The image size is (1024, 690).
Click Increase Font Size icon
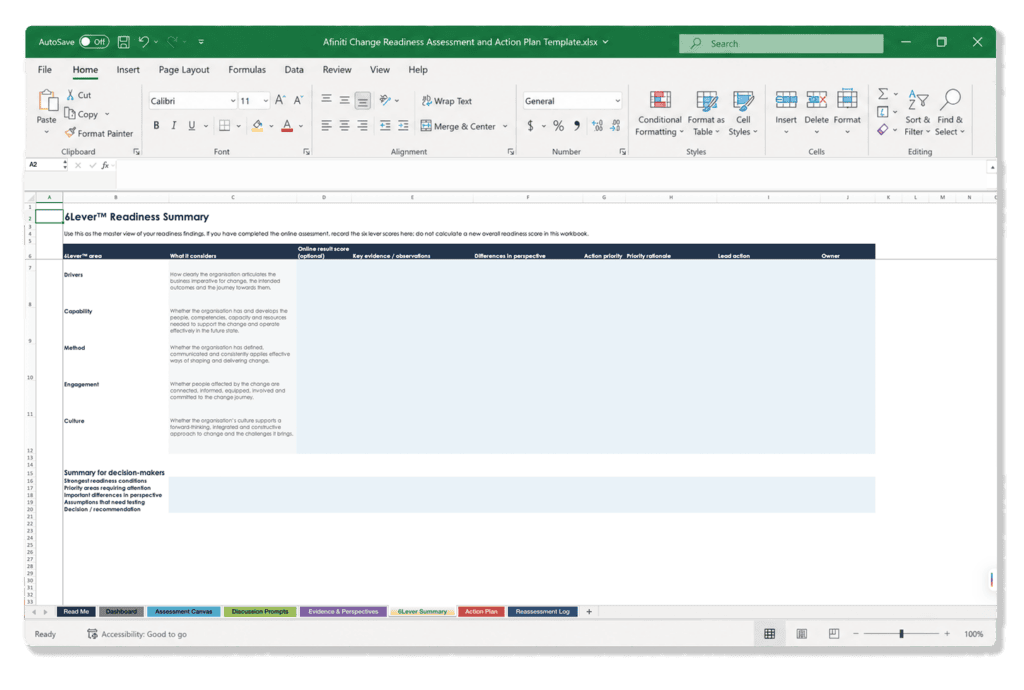click(x=280, y=100)
